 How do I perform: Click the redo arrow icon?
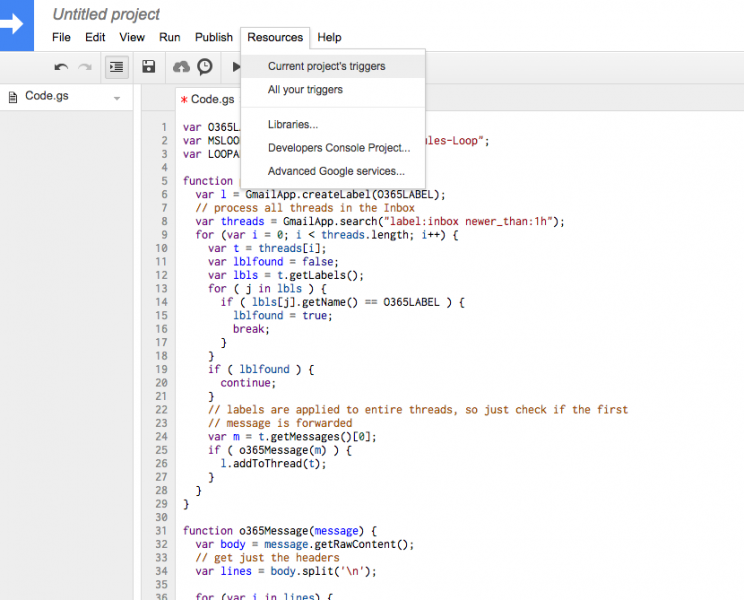(x=85, y=67)
